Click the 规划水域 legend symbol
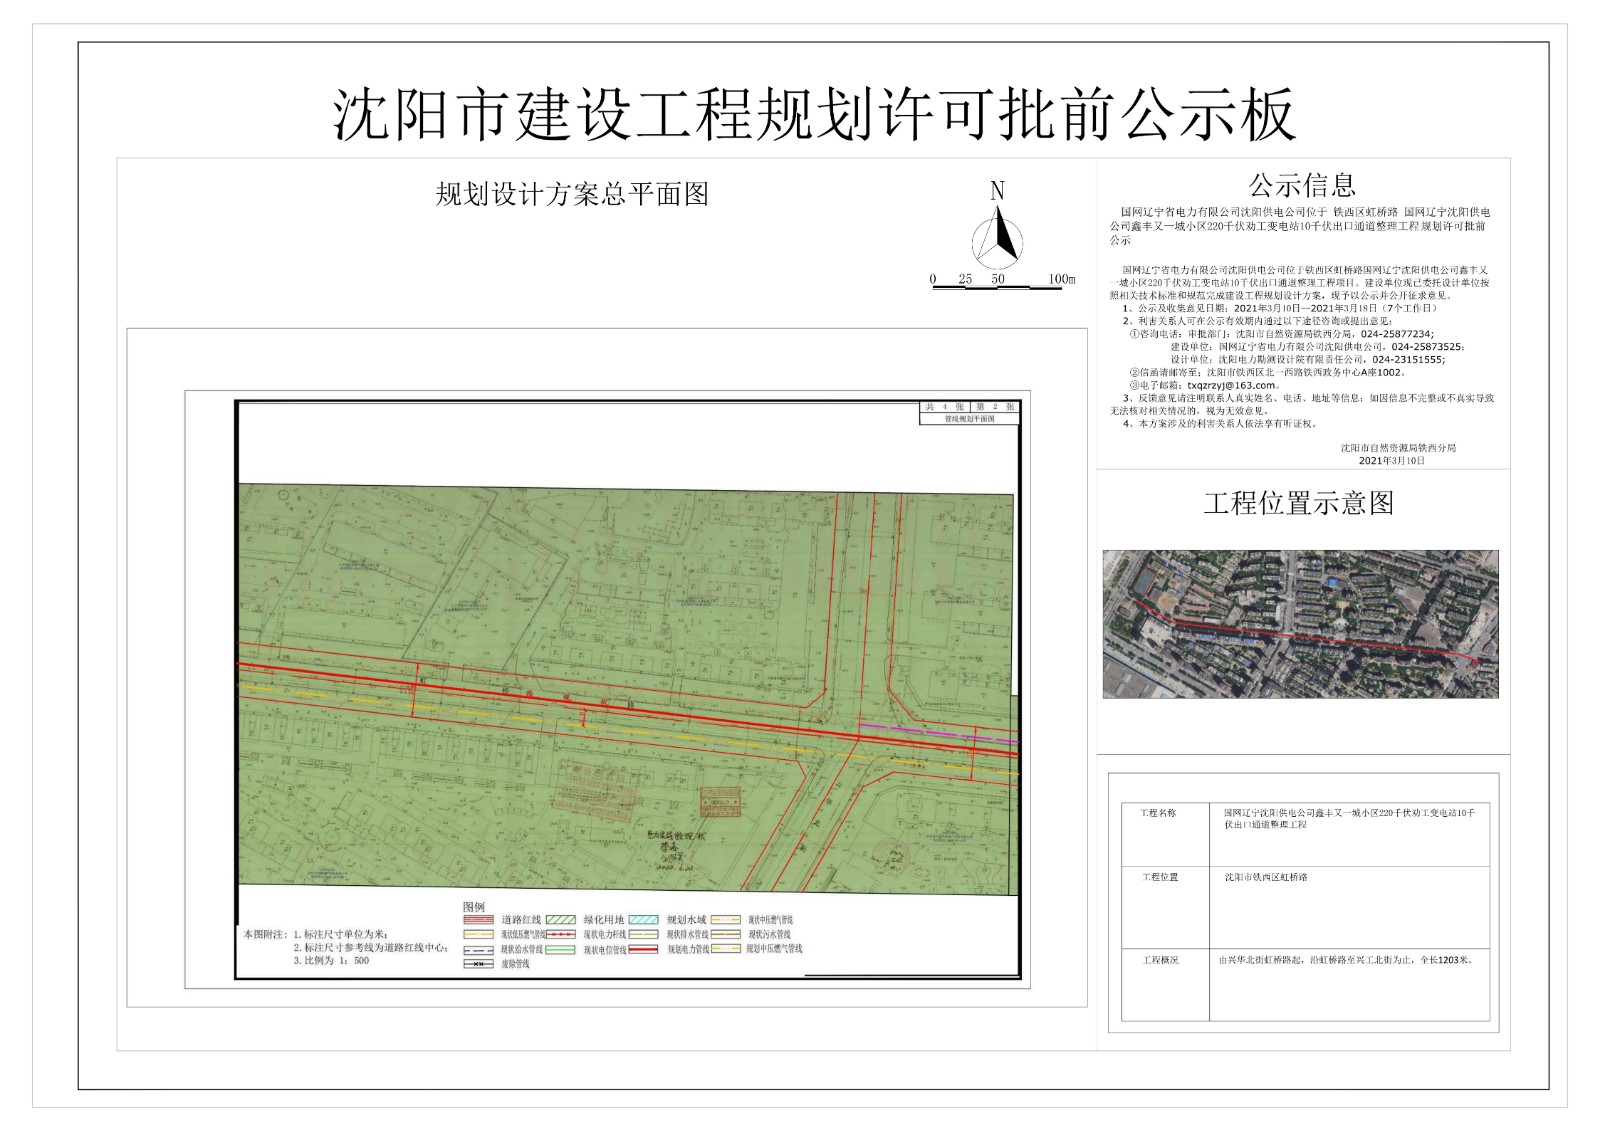This screenshot has height=1131, width=1600. pyautogui.click(x=643, y=918)
